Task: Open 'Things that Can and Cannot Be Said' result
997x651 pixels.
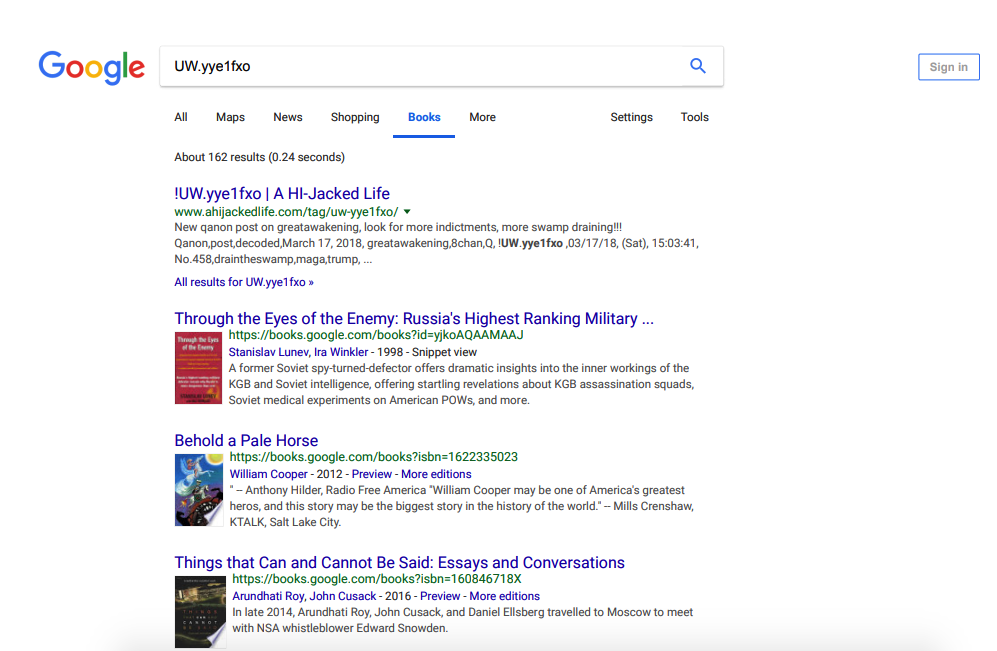Action: (x=399, y=563)
